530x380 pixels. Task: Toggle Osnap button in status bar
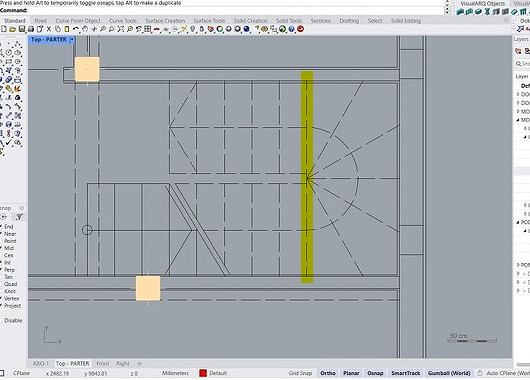tap(375, 373)
